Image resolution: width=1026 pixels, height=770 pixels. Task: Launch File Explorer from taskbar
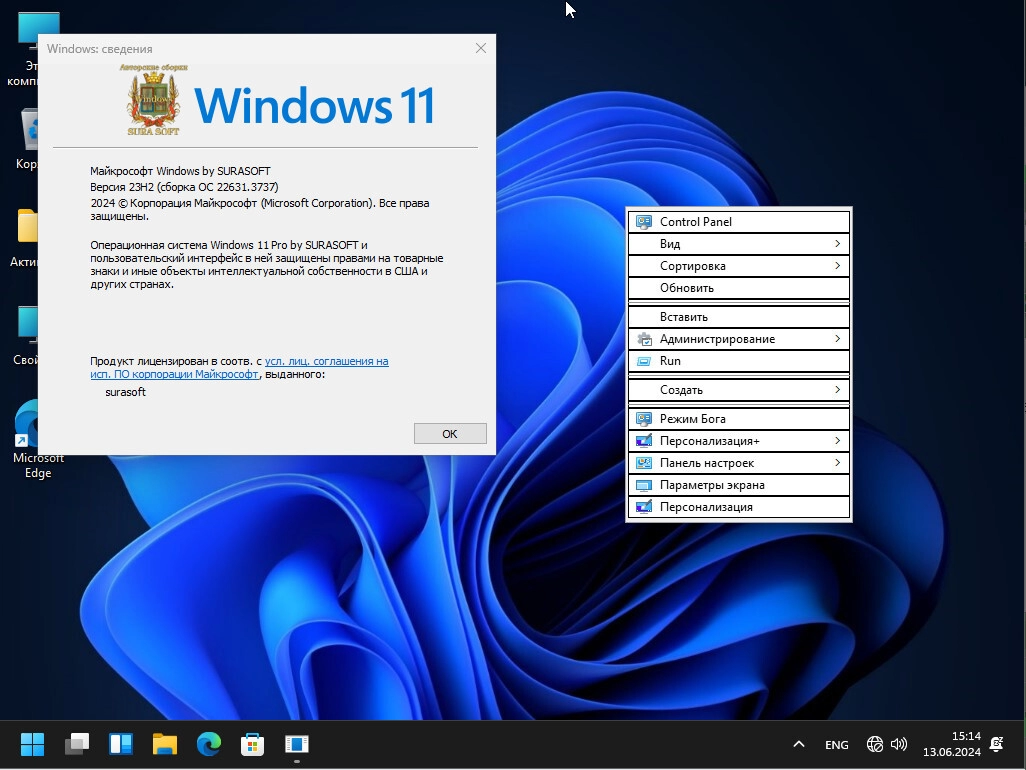pos(165,744)
